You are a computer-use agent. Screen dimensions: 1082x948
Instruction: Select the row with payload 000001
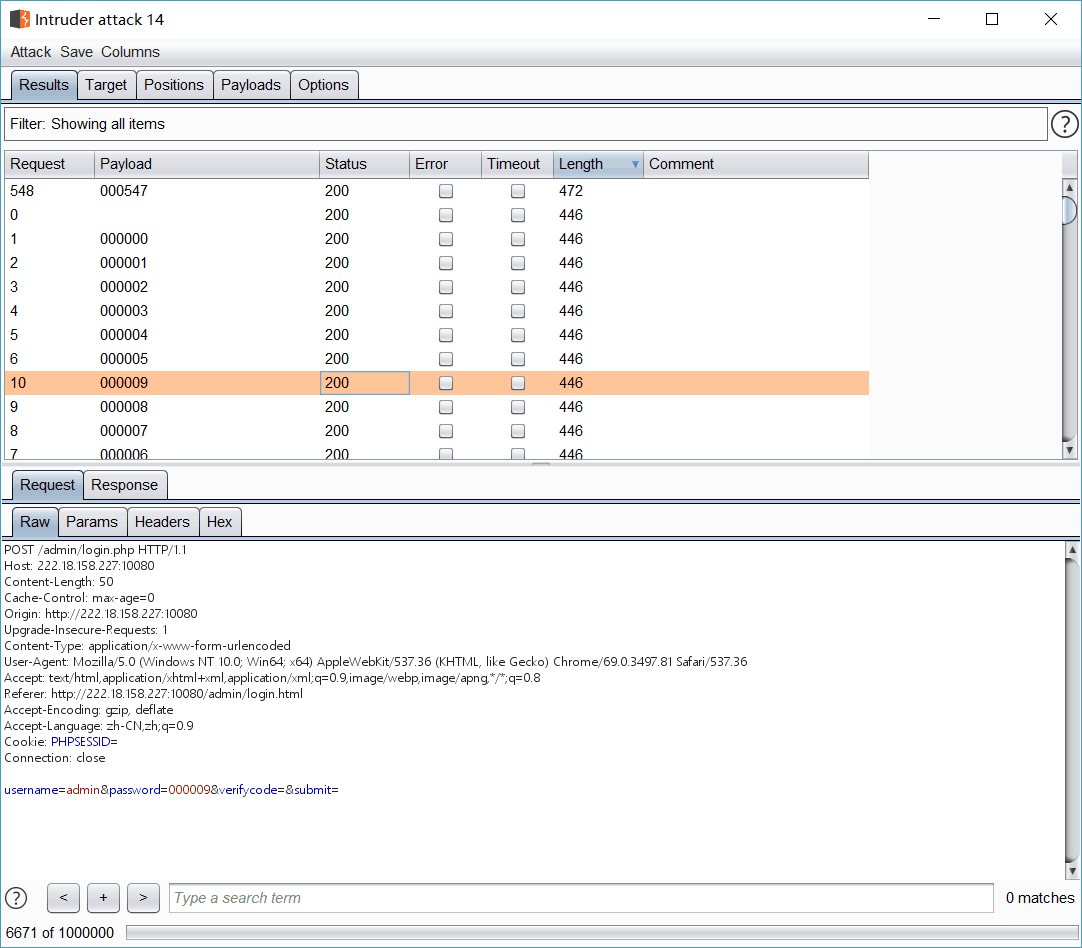pyautogui.click(x=436, y=263)
